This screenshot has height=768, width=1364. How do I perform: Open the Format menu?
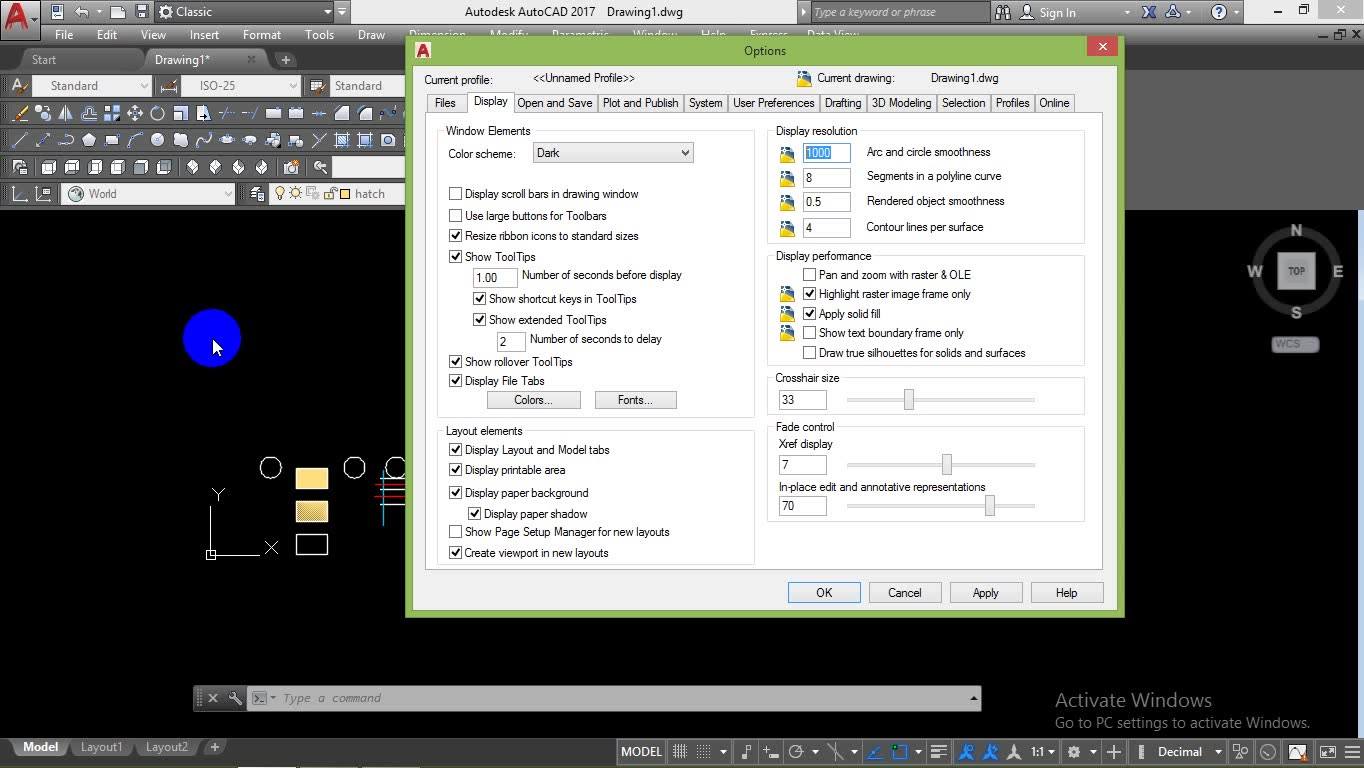click(262, 34)
